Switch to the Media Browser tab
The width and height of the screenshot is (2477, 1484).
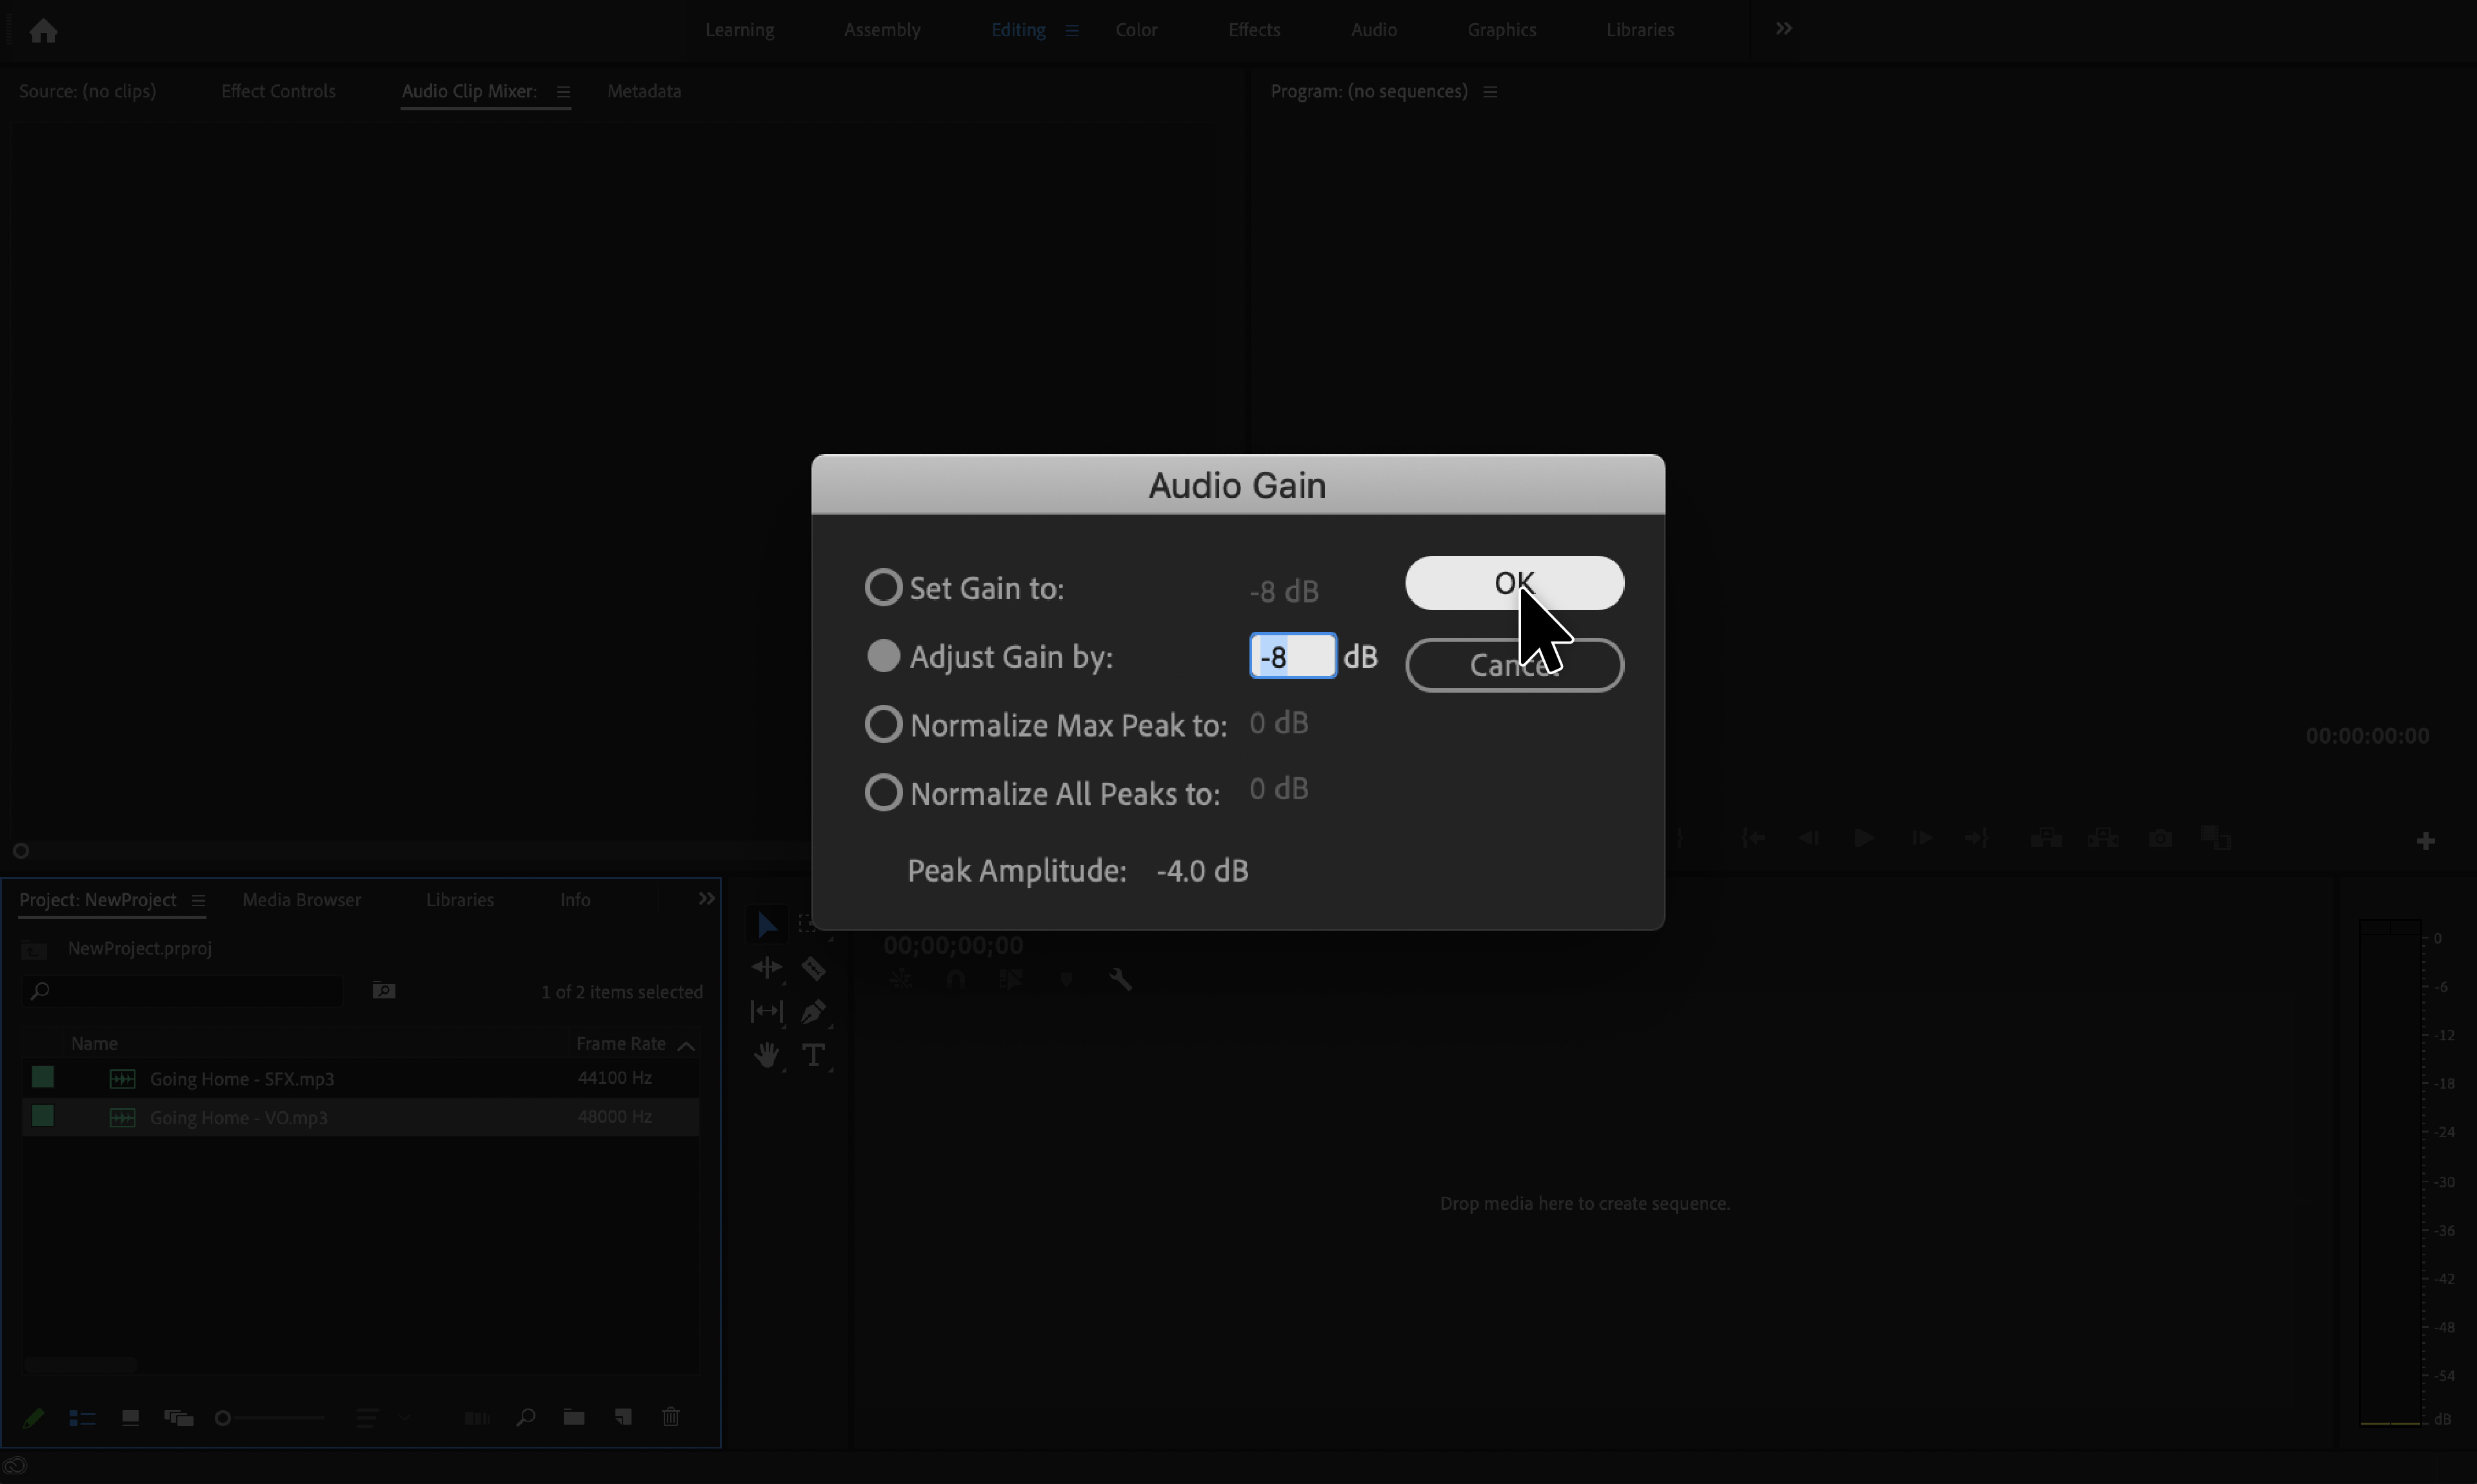click(x=301, y=900)
